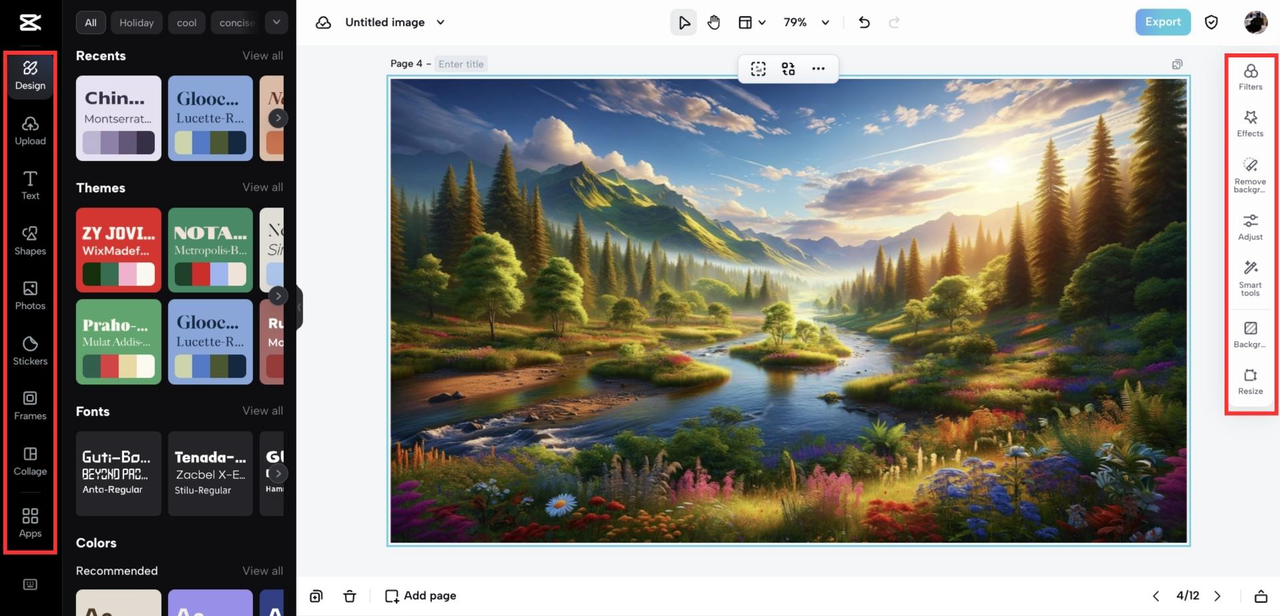1280x616 pixels.
Task: Open Adjust settings
Action: coord(1250,227)
